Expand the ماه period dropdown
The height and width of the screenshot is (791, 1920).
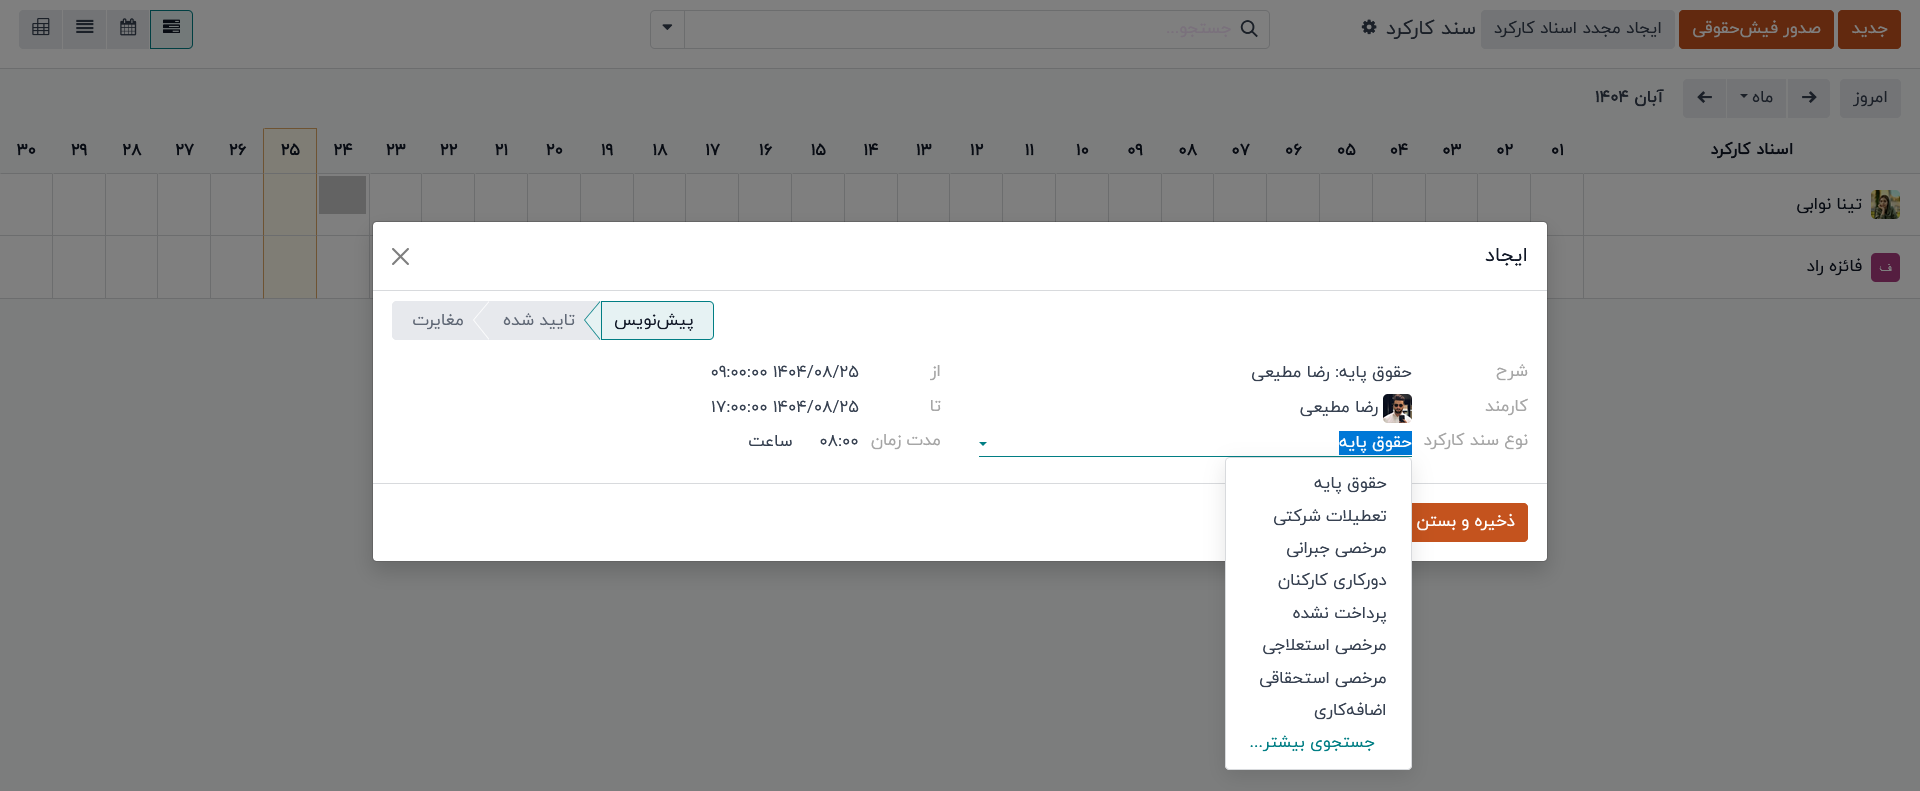1756,98
